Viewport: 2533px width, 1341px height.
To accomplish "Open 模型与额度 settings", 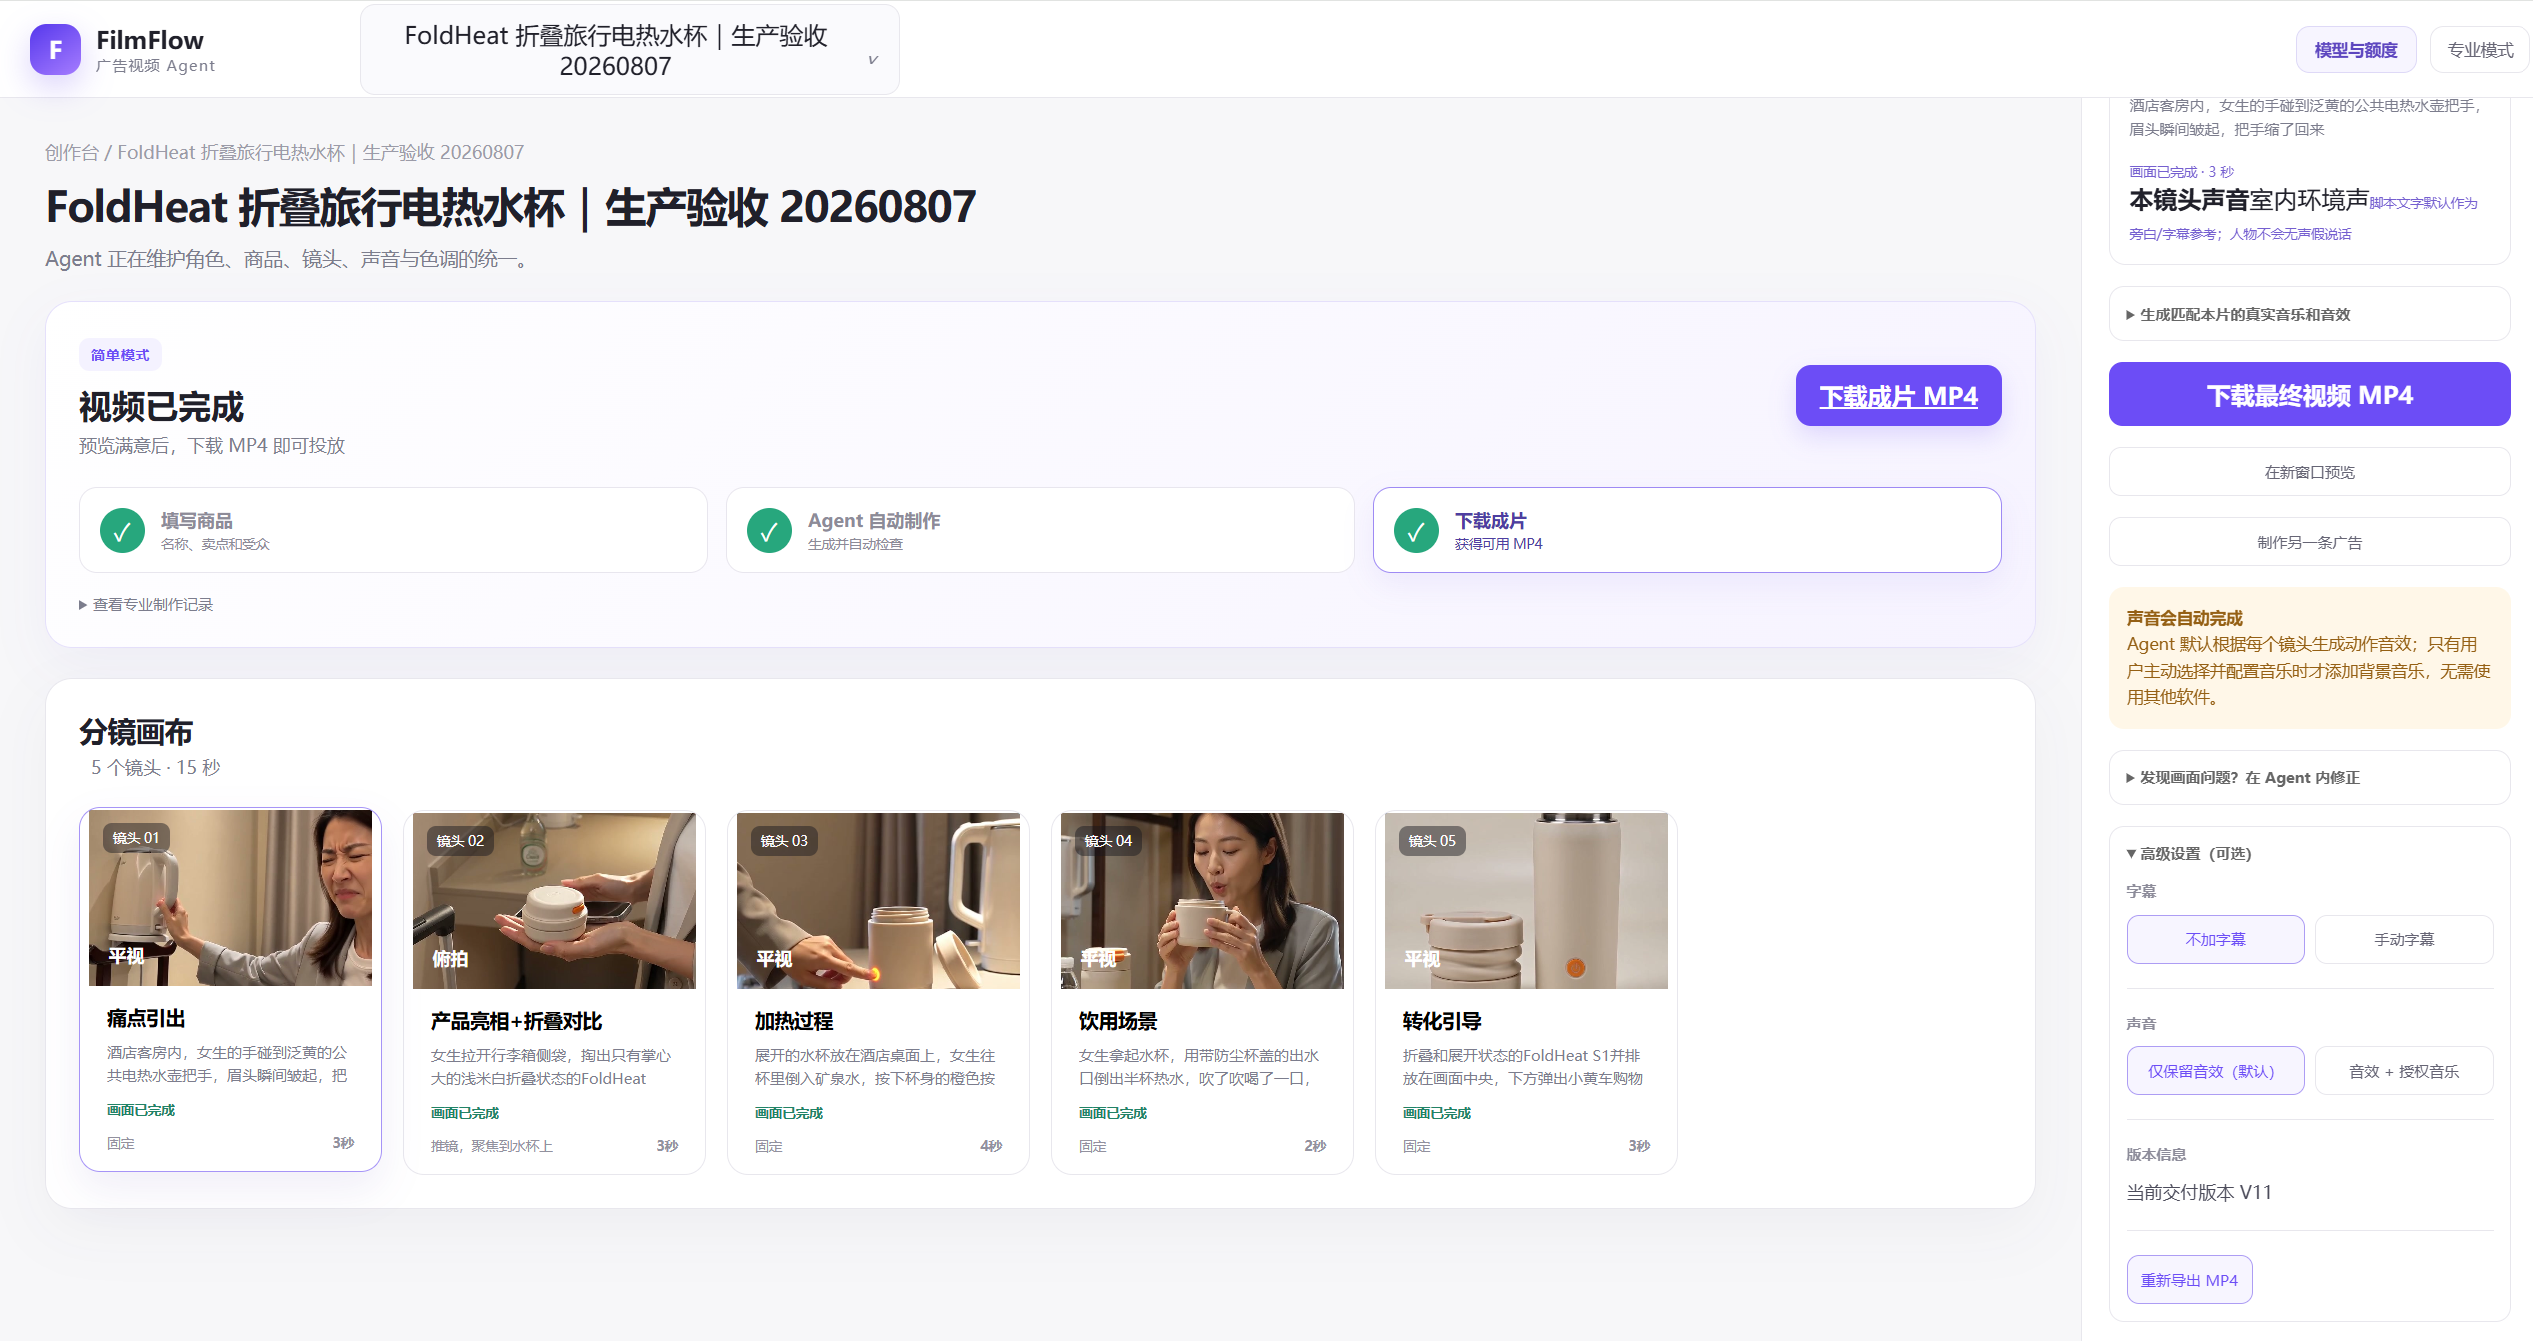I will 2355,50.
